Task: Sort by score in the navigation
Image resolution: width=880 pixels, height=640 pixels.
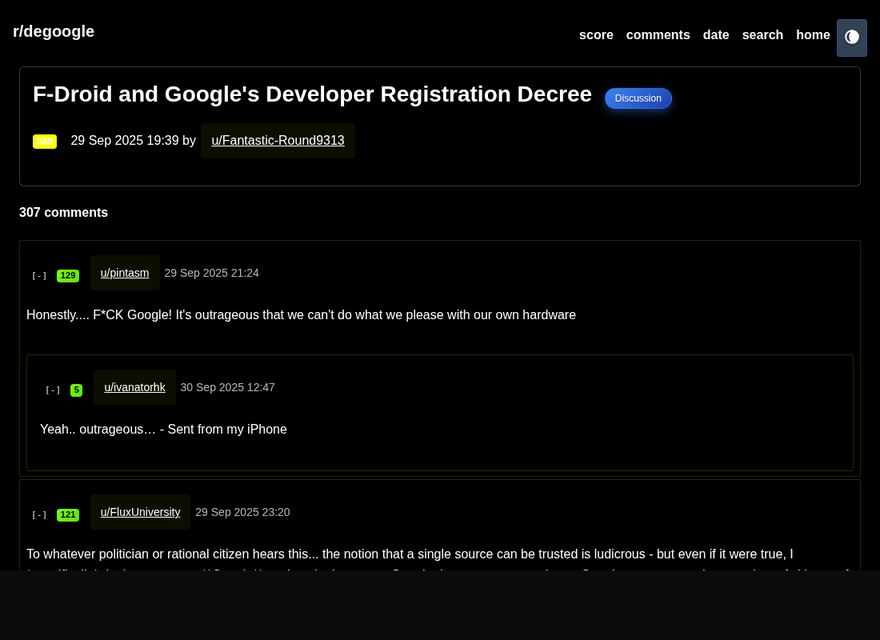Action: (596, 35)
